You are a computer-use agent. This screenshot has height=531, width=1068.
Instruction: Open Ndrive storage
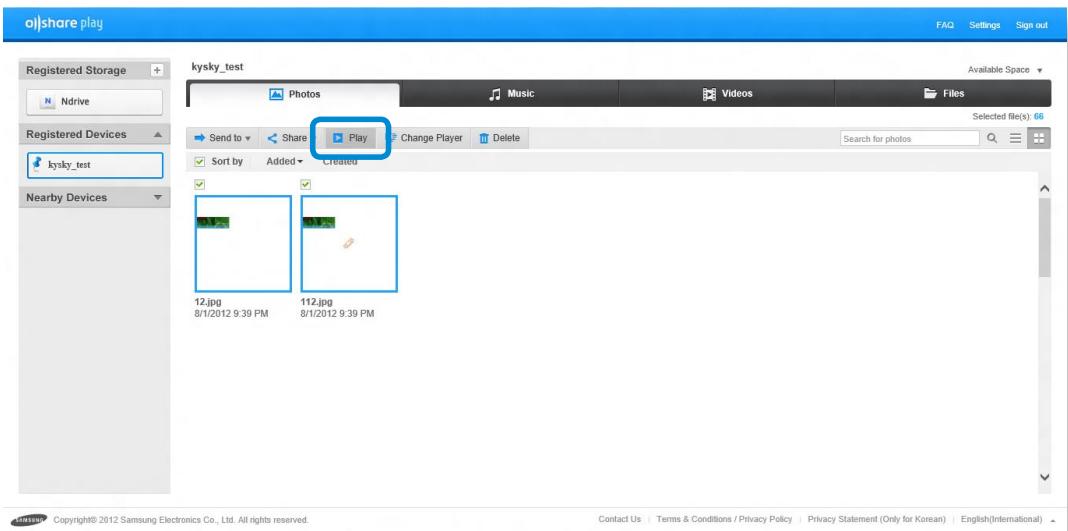coord(94,101)
